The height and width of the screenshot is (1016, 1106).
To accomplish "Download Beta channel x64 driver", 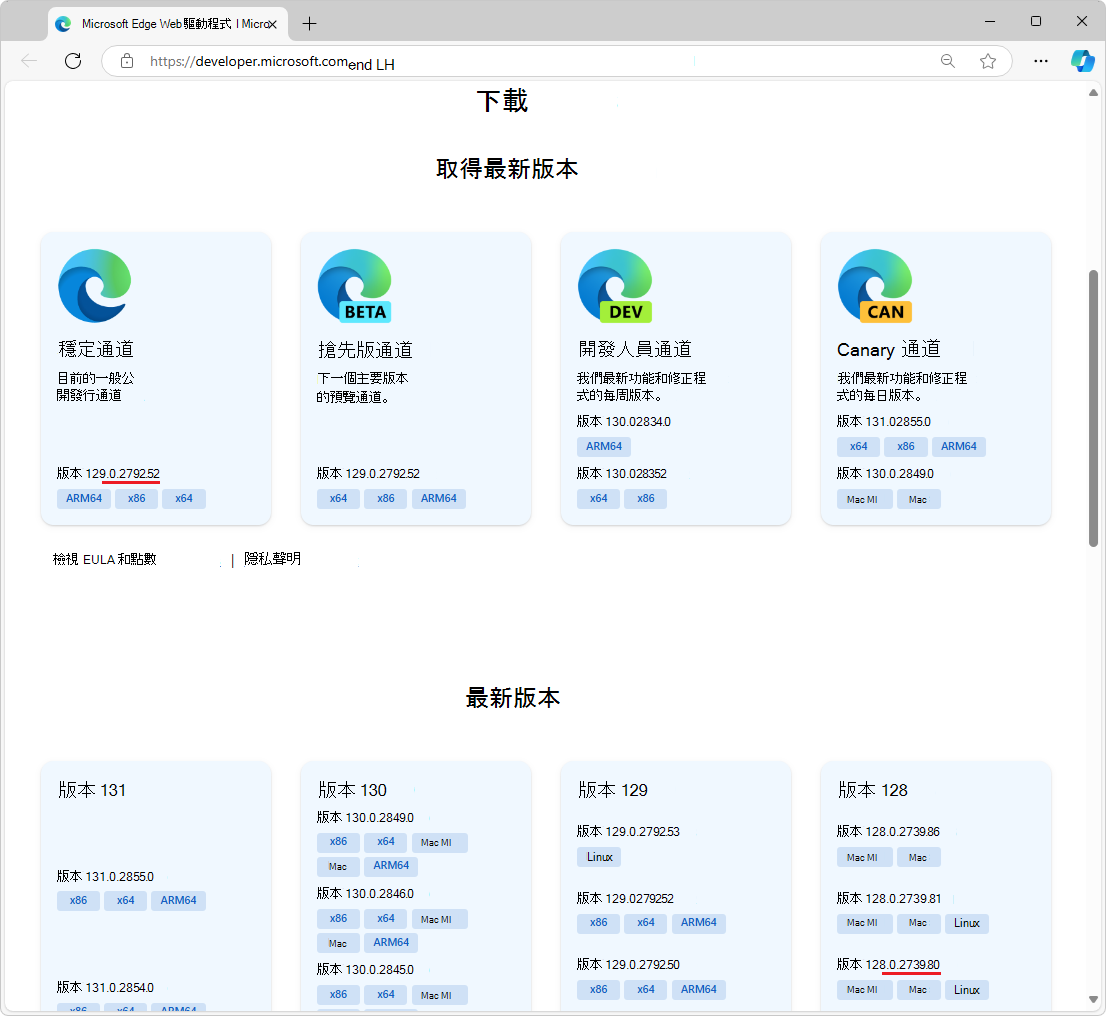I will (x=339, y=499).
